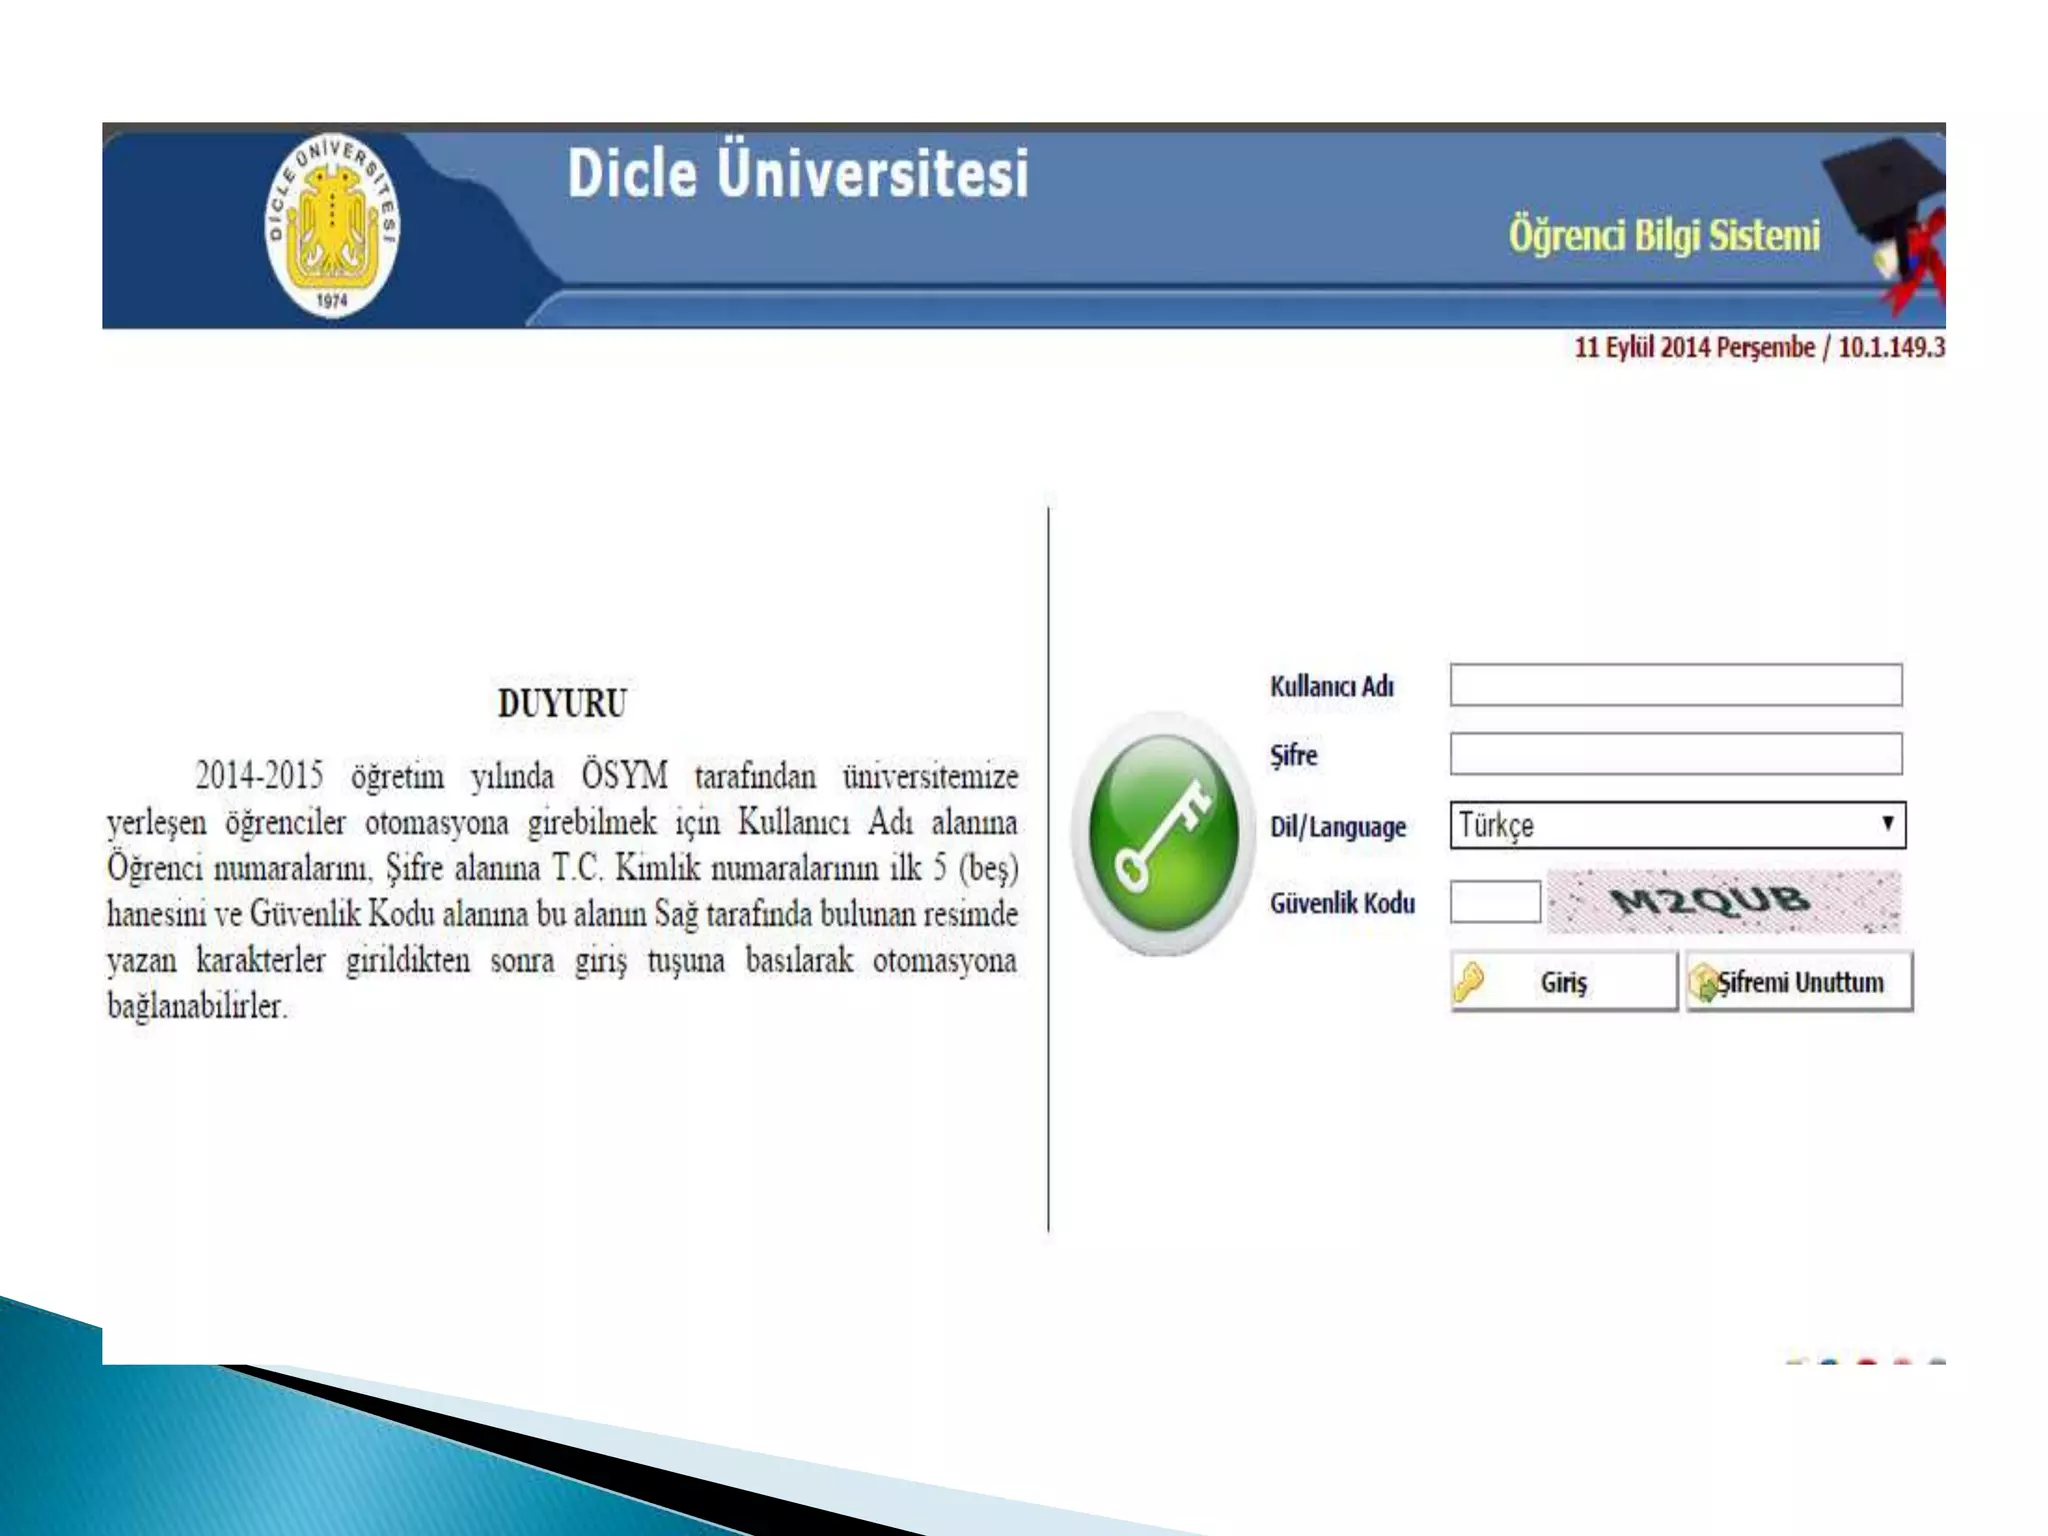This screenshot has height=1536, width=2048.
Task: Focus the Kullanıcı Adı input field
Action: tap(1675, 685)
